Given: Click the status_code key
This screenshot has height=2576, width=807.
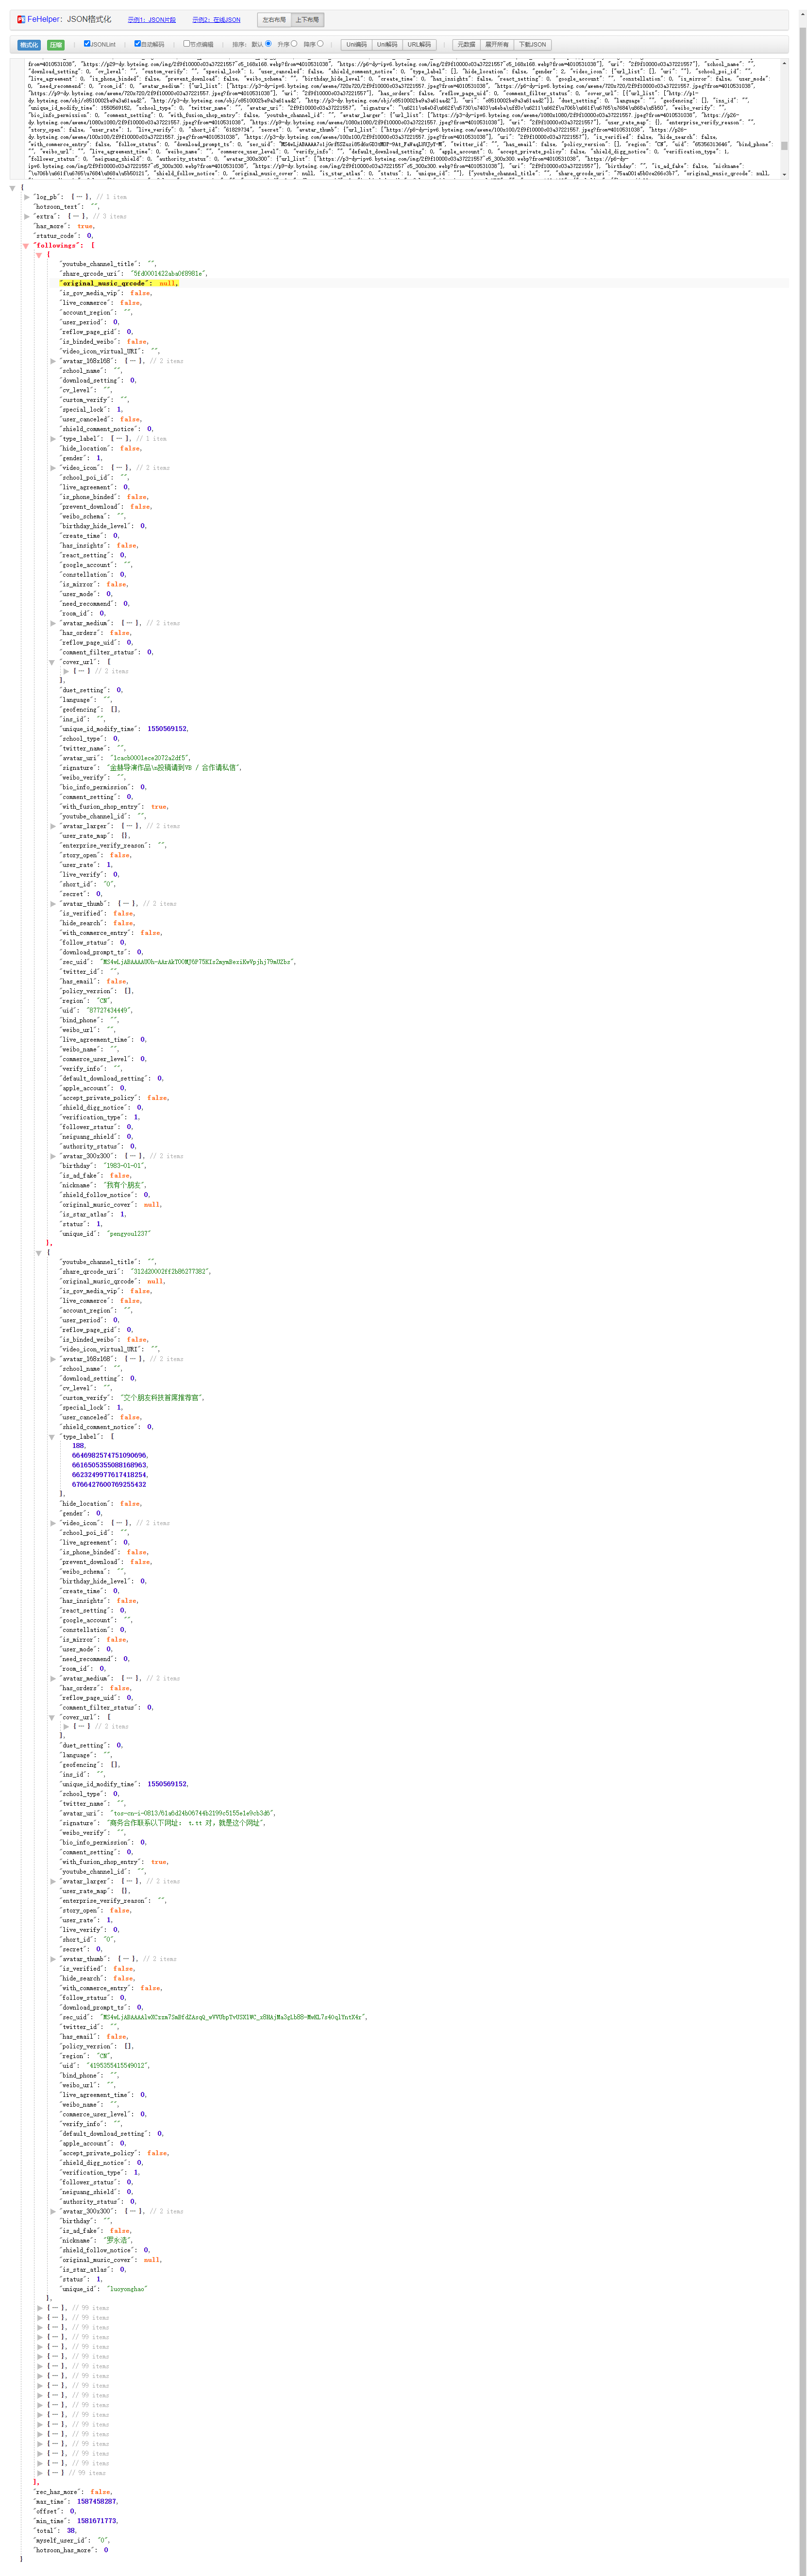Looking at the screenshot, I should pos(57,236).
